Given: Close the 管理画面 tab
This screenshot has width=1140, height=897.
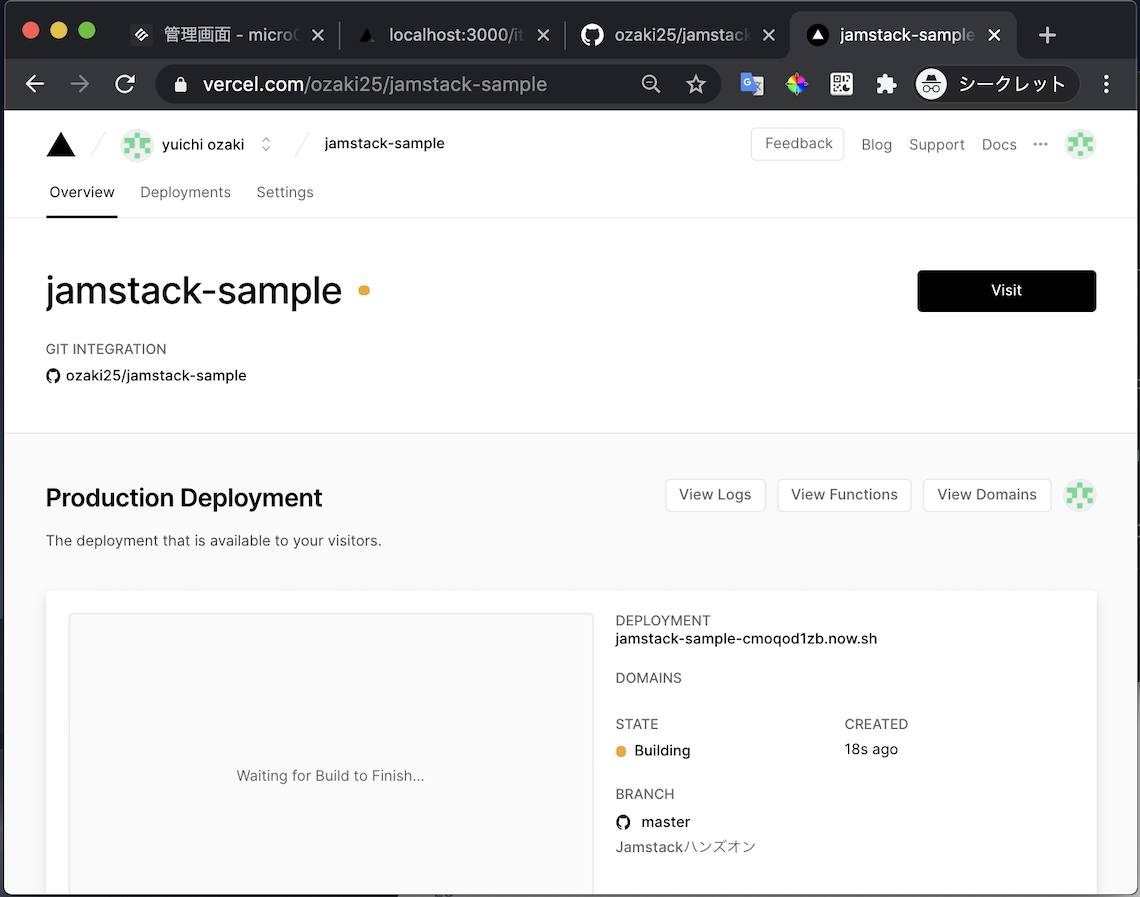Looking at the screenshot, I should pyautogui.click(x=318, y=35).
